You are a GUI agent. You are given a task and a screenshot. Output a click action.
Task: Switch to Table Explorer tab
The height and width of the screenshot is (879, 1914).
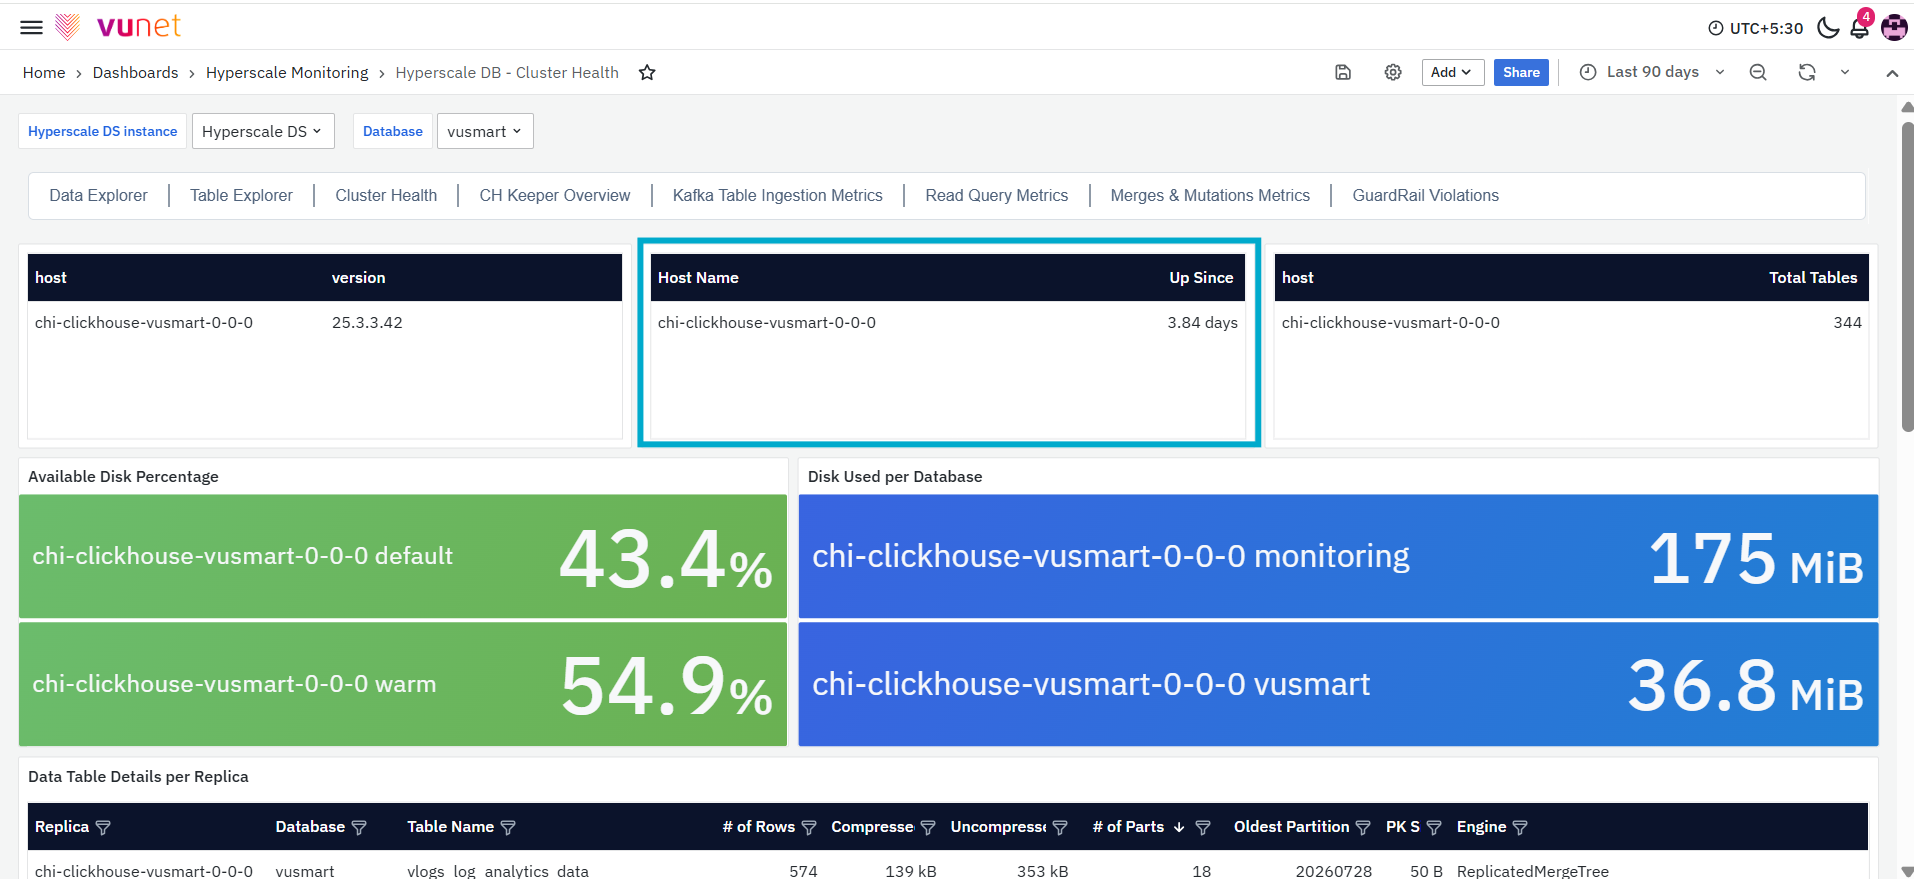(x=241, y=196)
